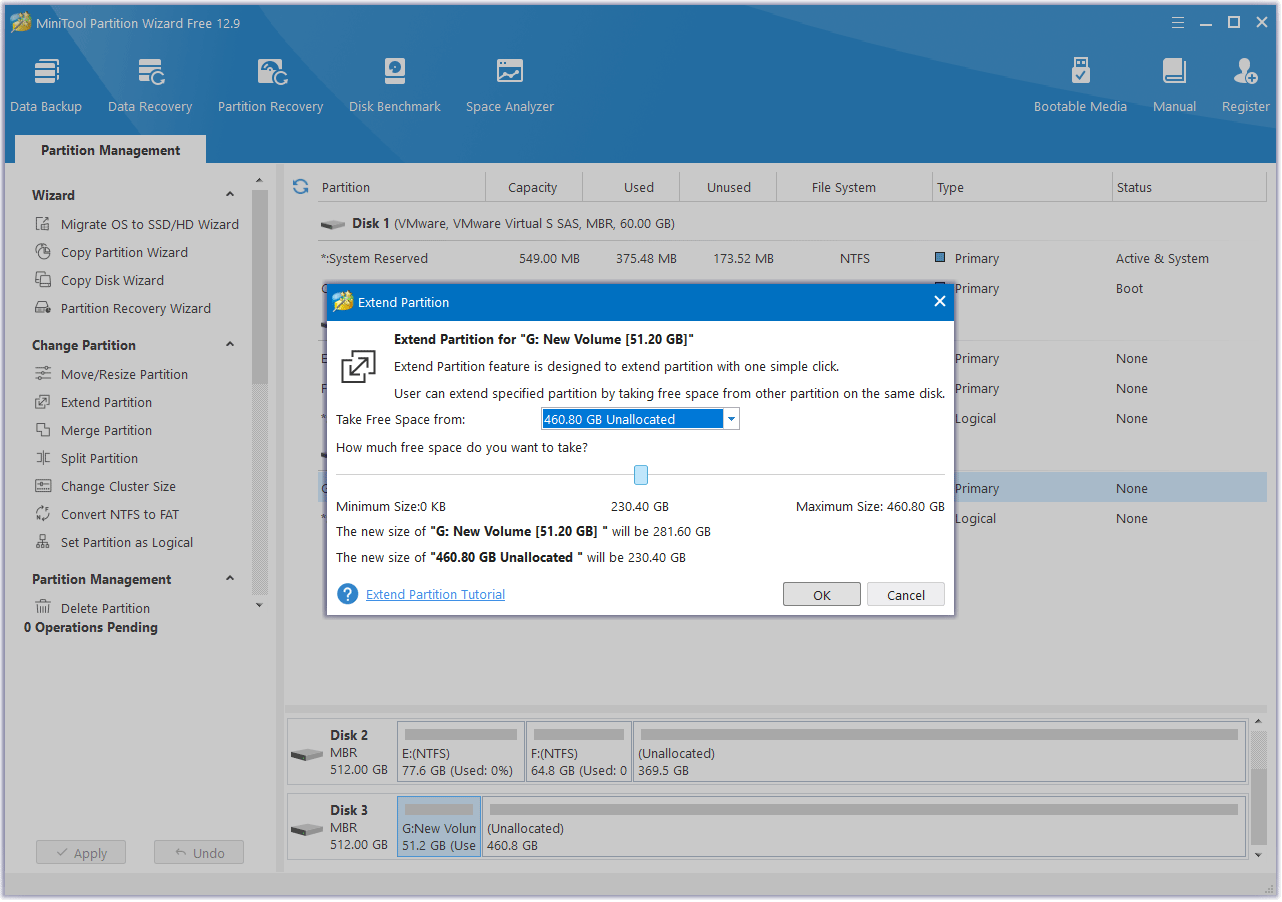Screen dimensions: 1282x902
Task: Select F:(NTFS) block on Disk 2
Action: click(579, 752)
